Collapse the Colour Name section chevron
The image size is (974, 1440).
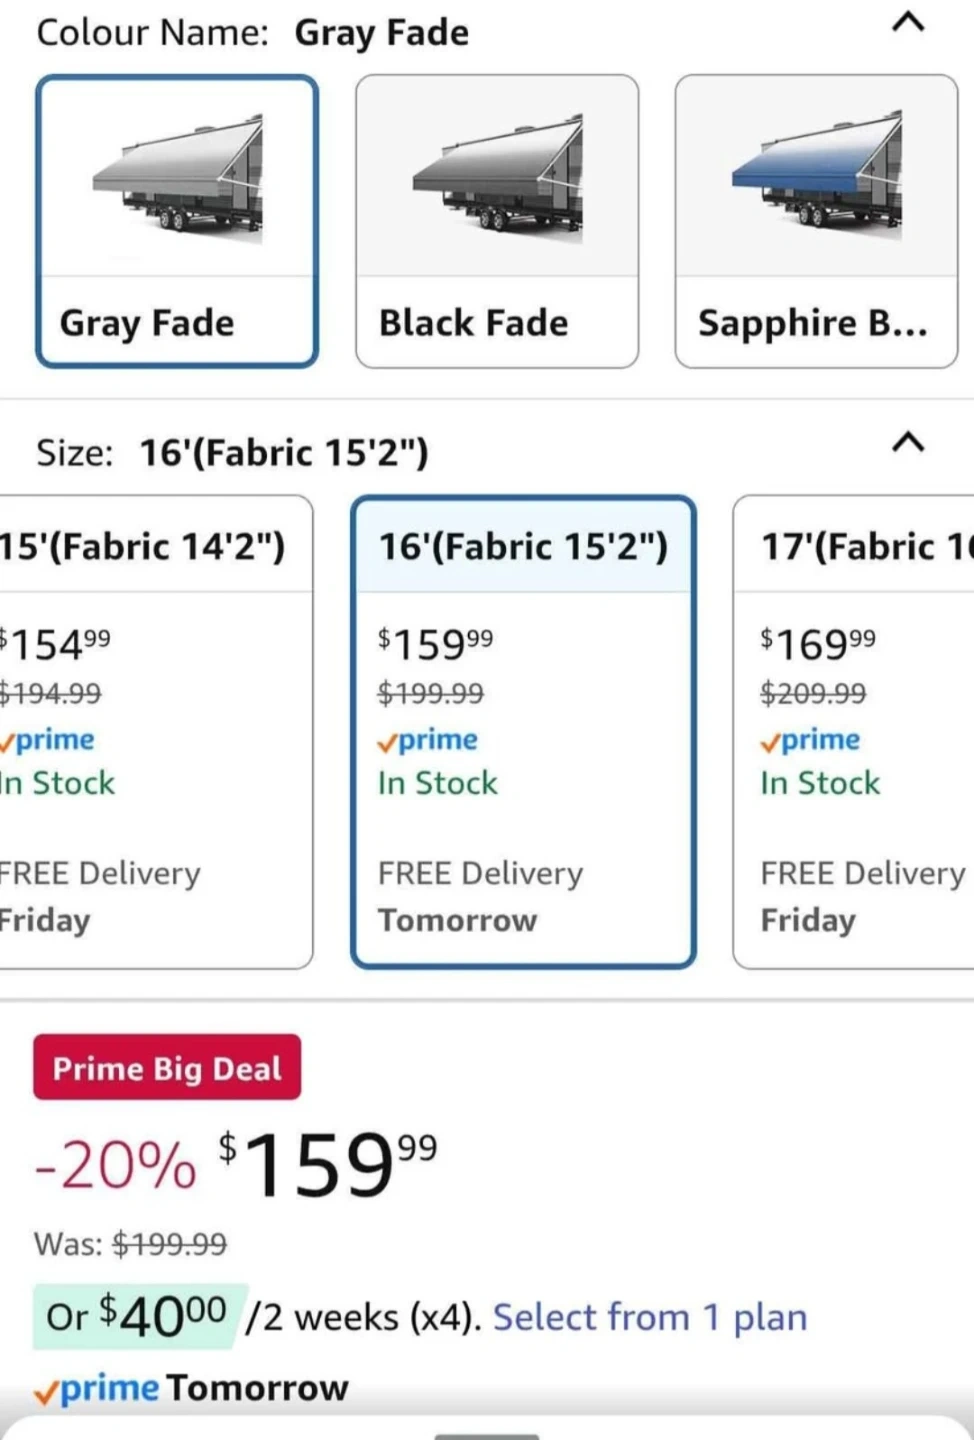click(x=907, y=22)
